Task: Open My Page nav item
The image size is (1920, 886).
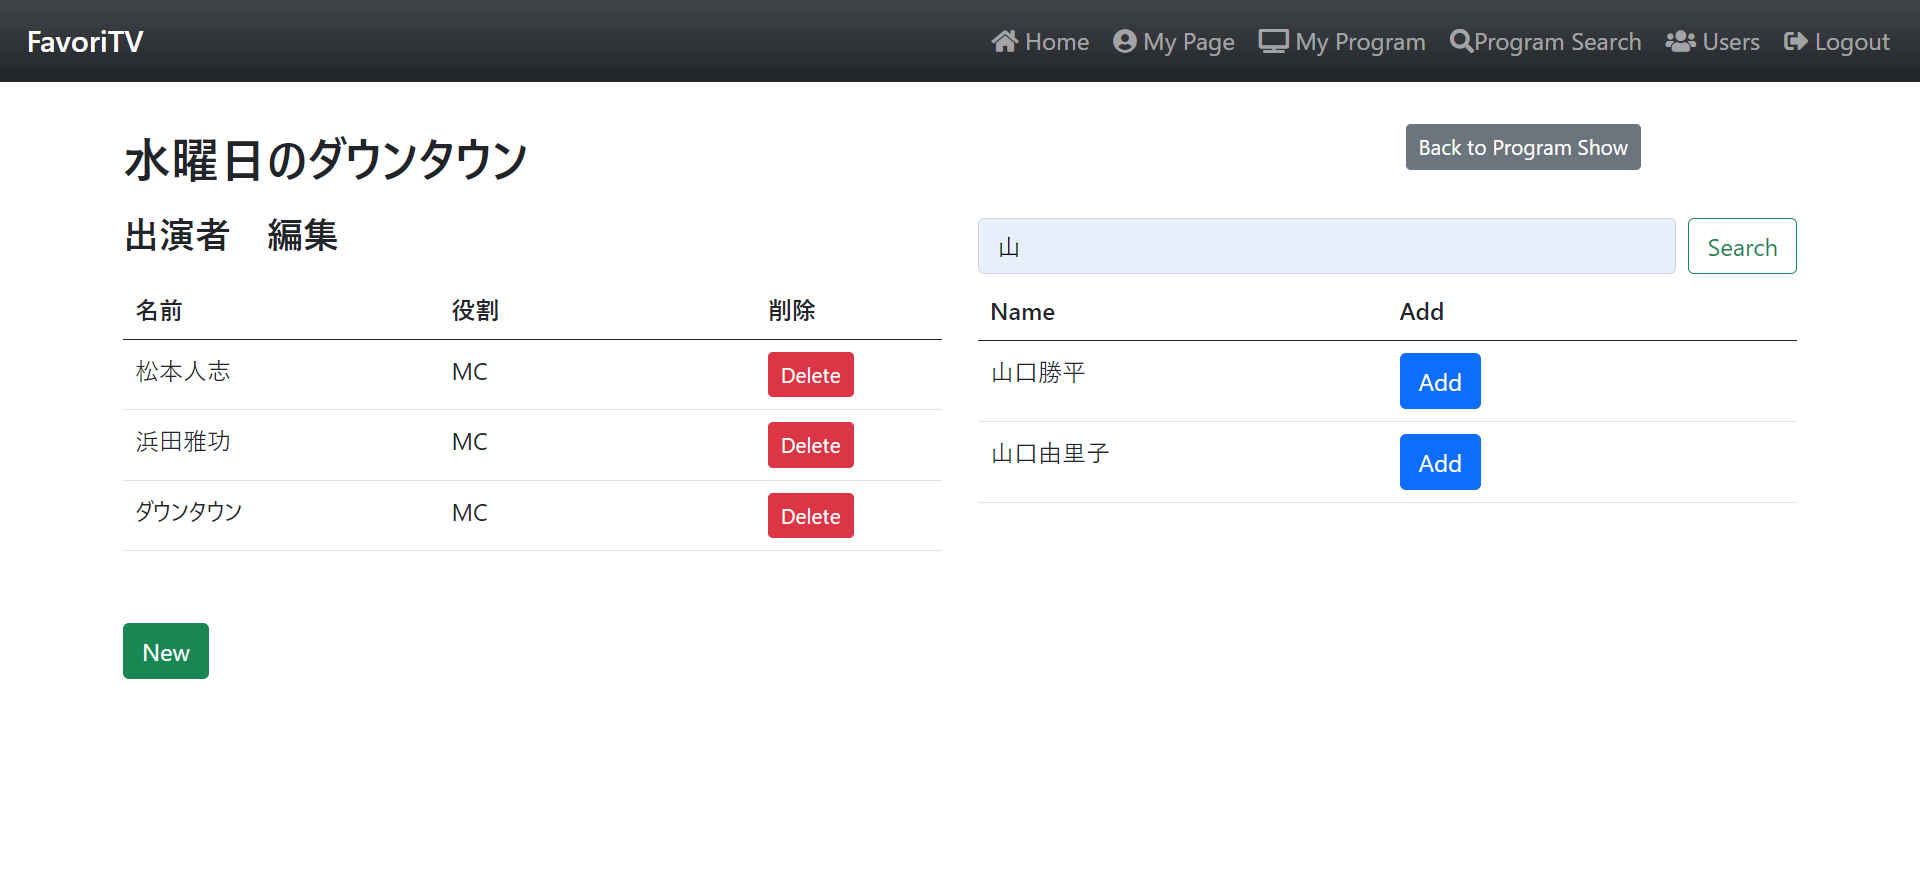Action: pyautogui.click(x=1174, y=41)
